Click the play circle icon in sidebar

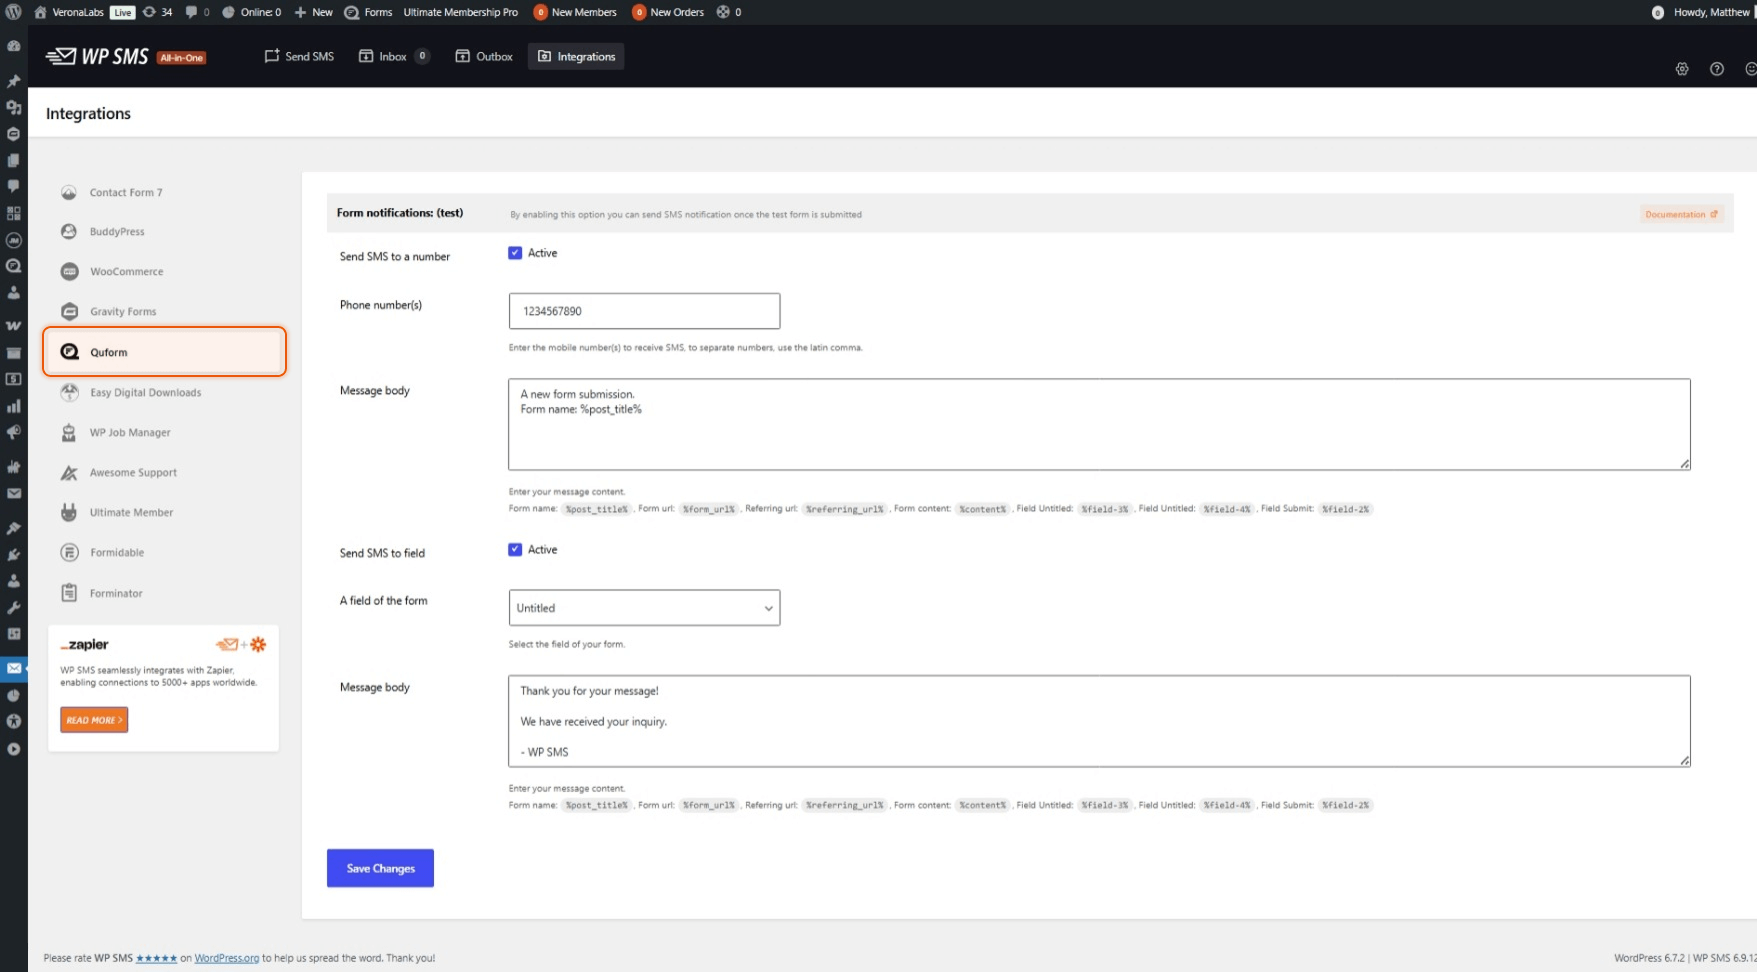pyautogui.click(x=14, y=749)
